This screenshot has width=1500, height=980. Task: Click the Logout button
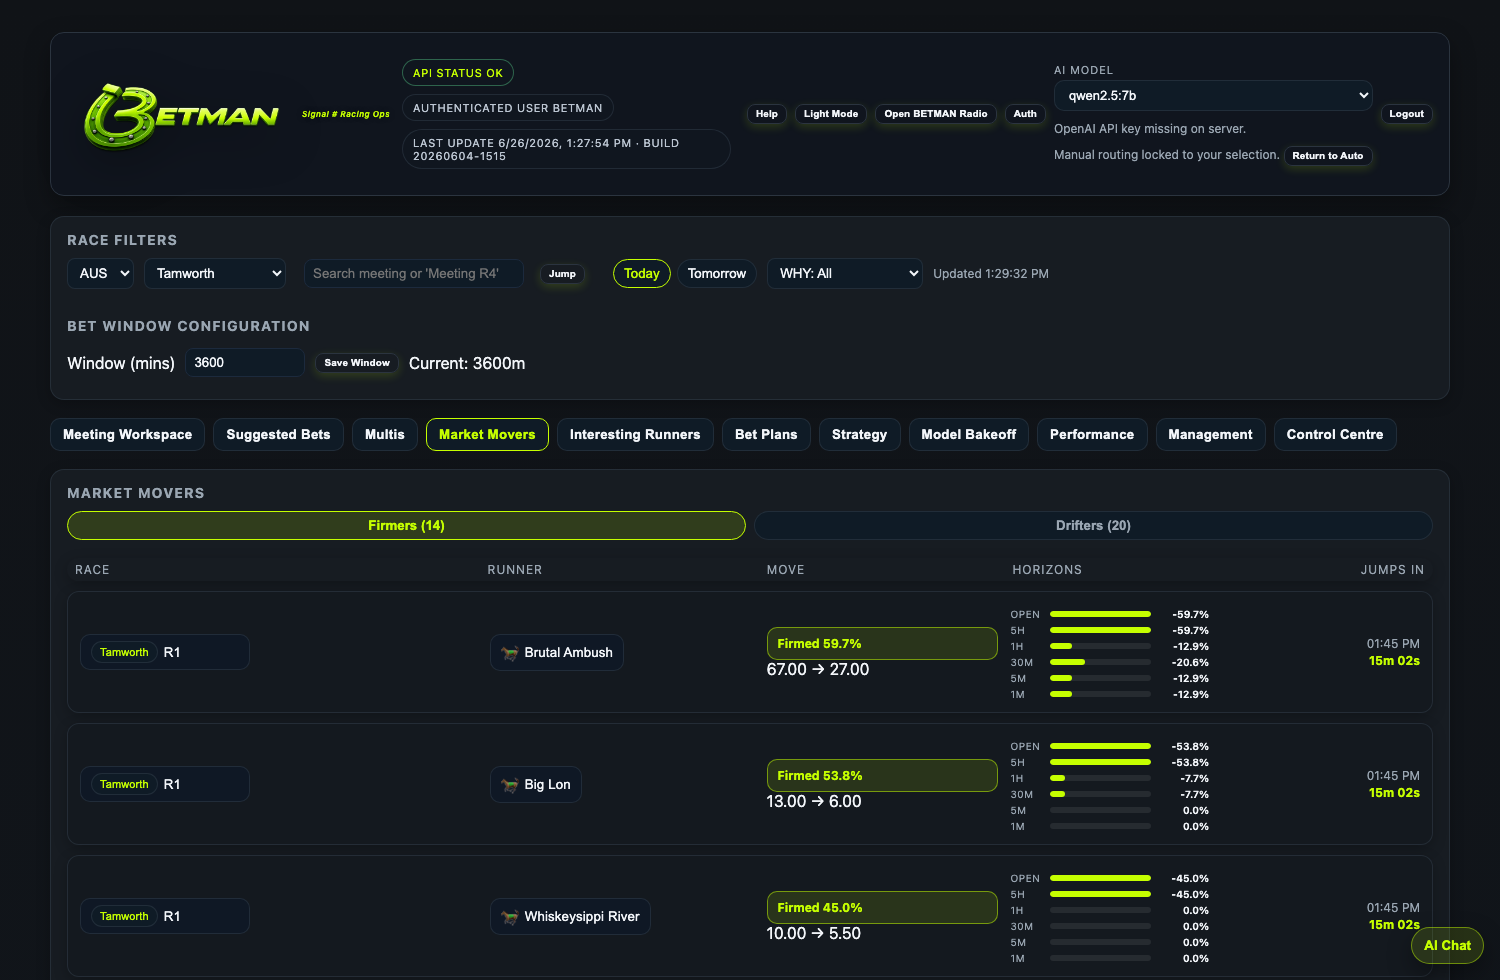click(1406, 114)
